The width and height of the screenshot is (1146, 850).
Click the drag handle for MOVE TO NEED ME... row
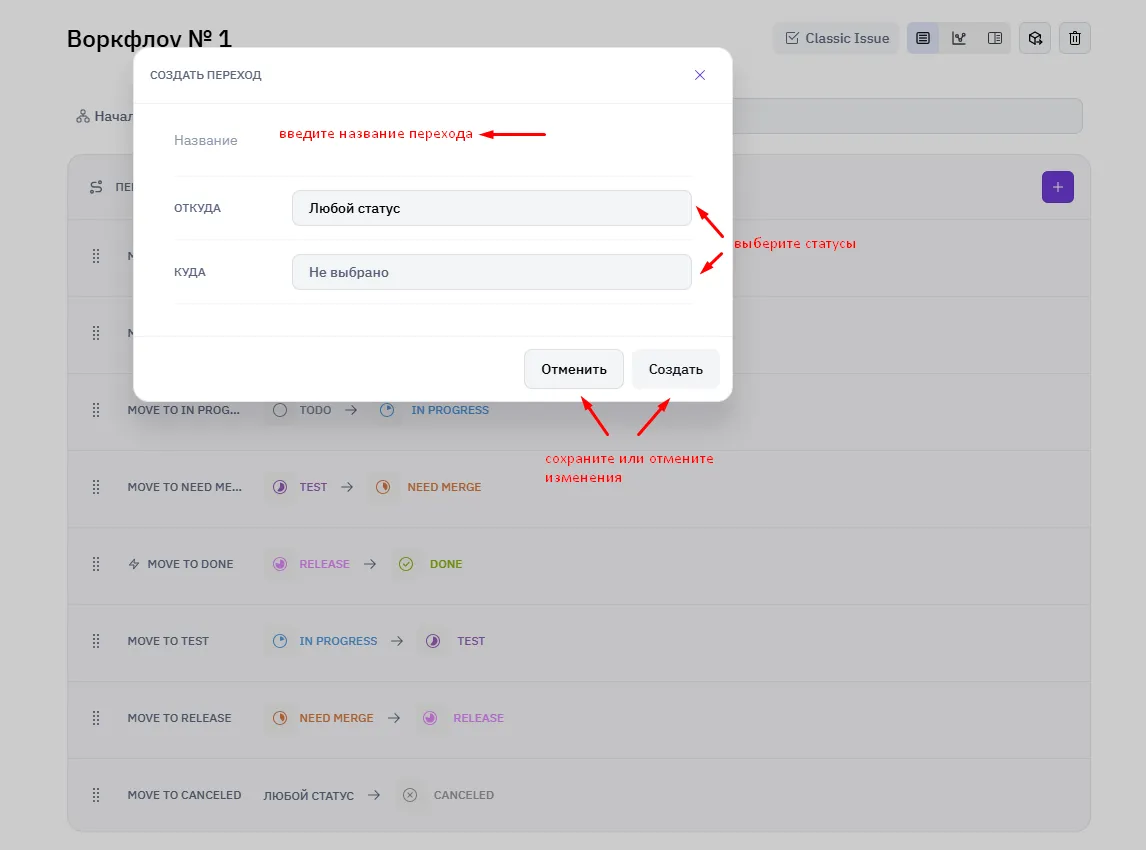(x=96, y=487)
